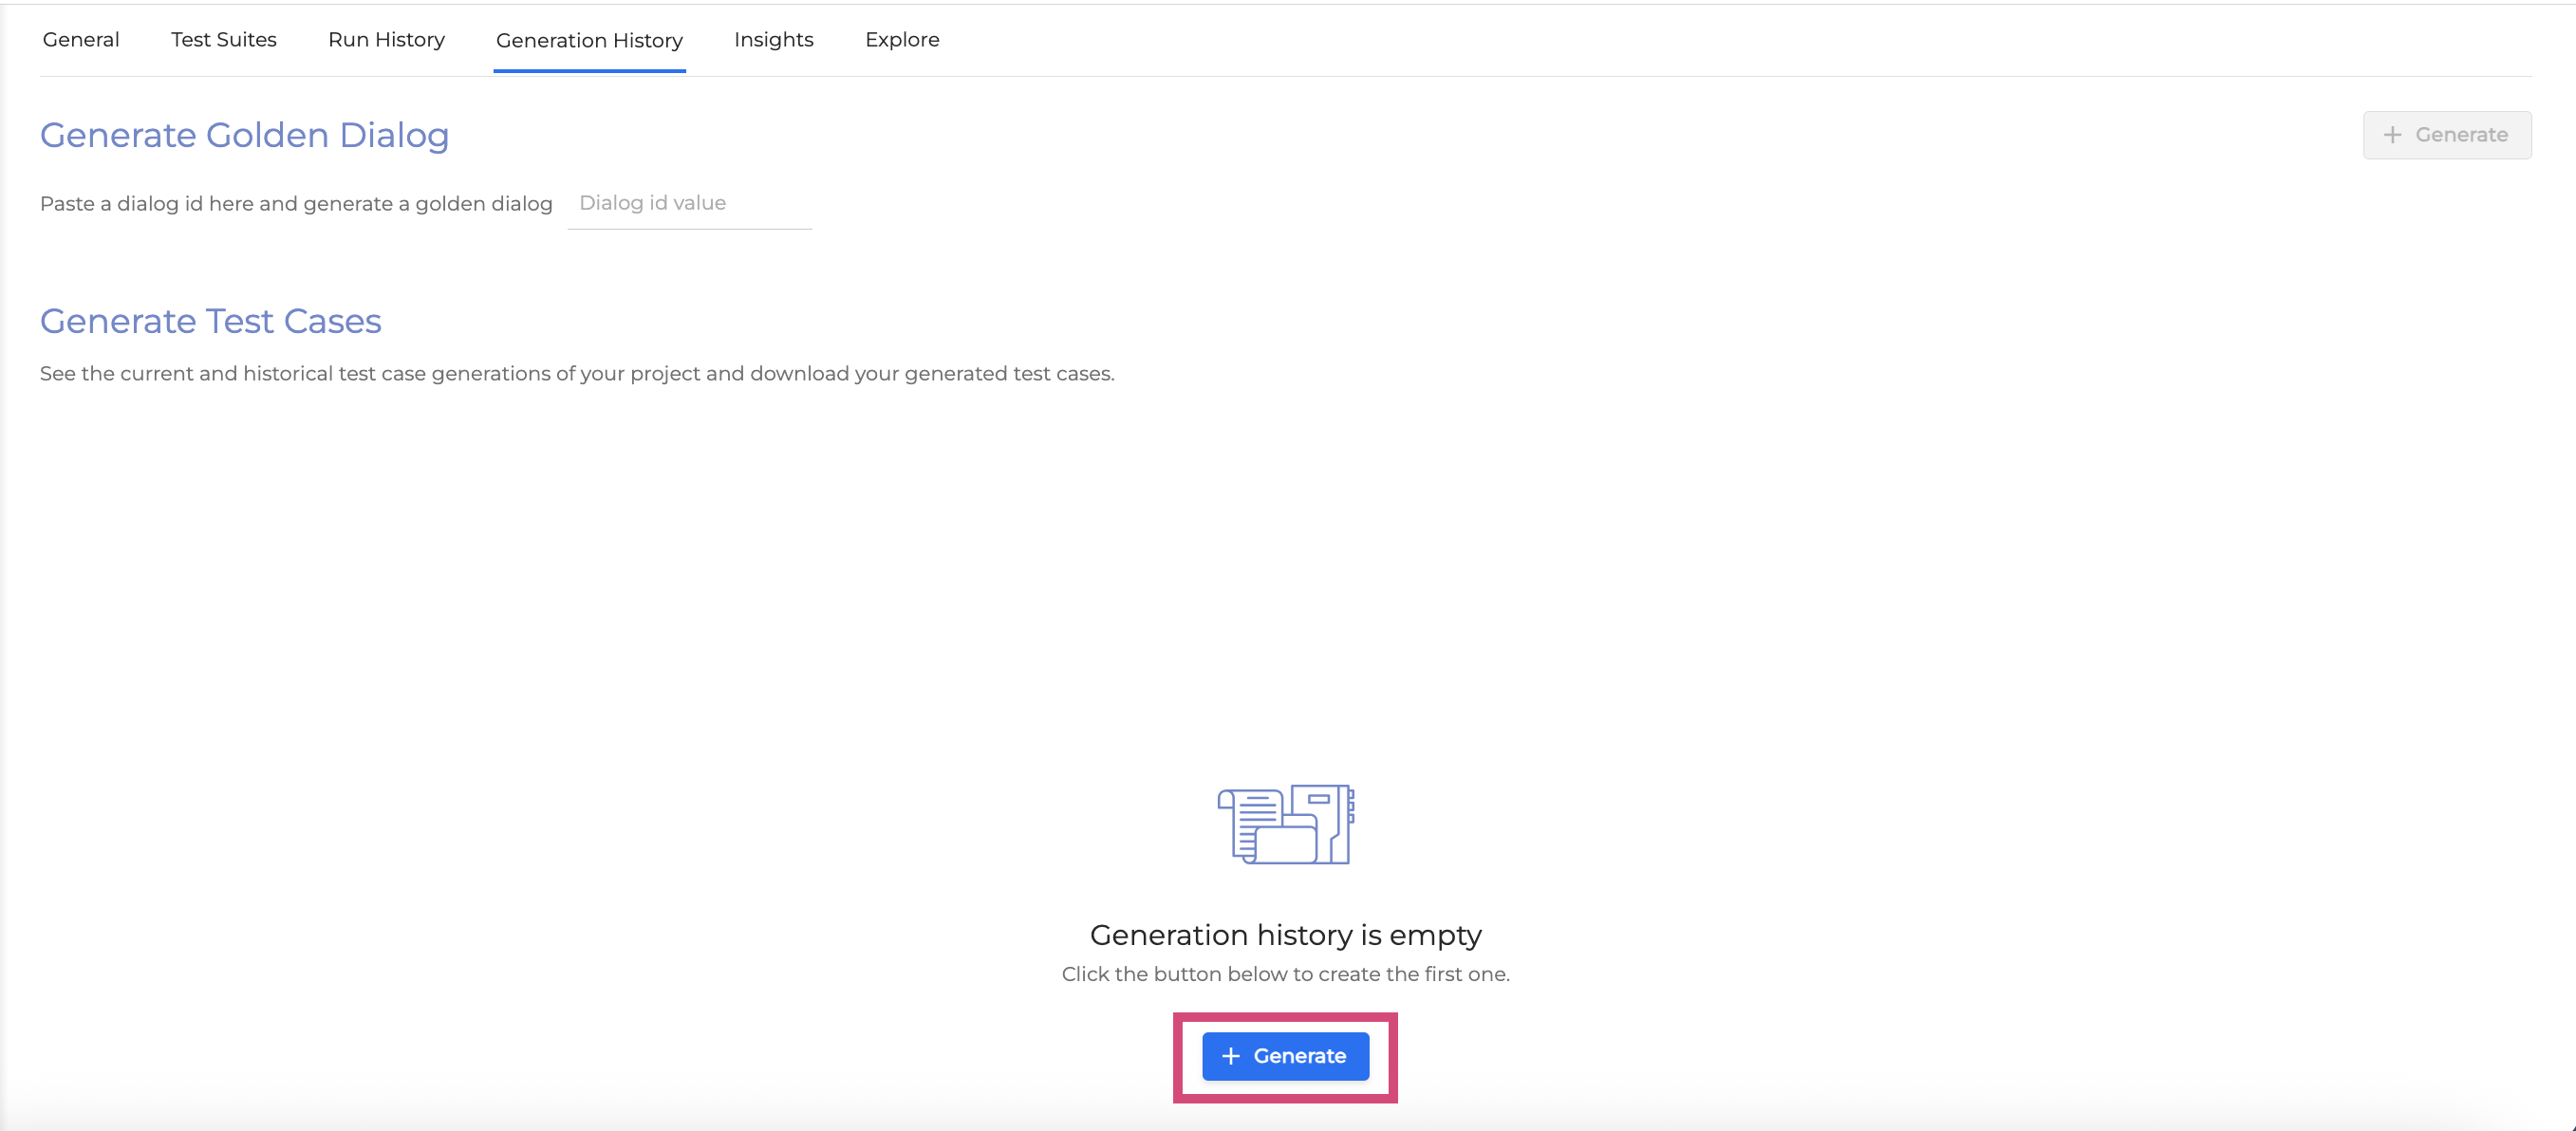
Task: Click the 'Generation history is empty' message
Action: [x=1285, y=934]
